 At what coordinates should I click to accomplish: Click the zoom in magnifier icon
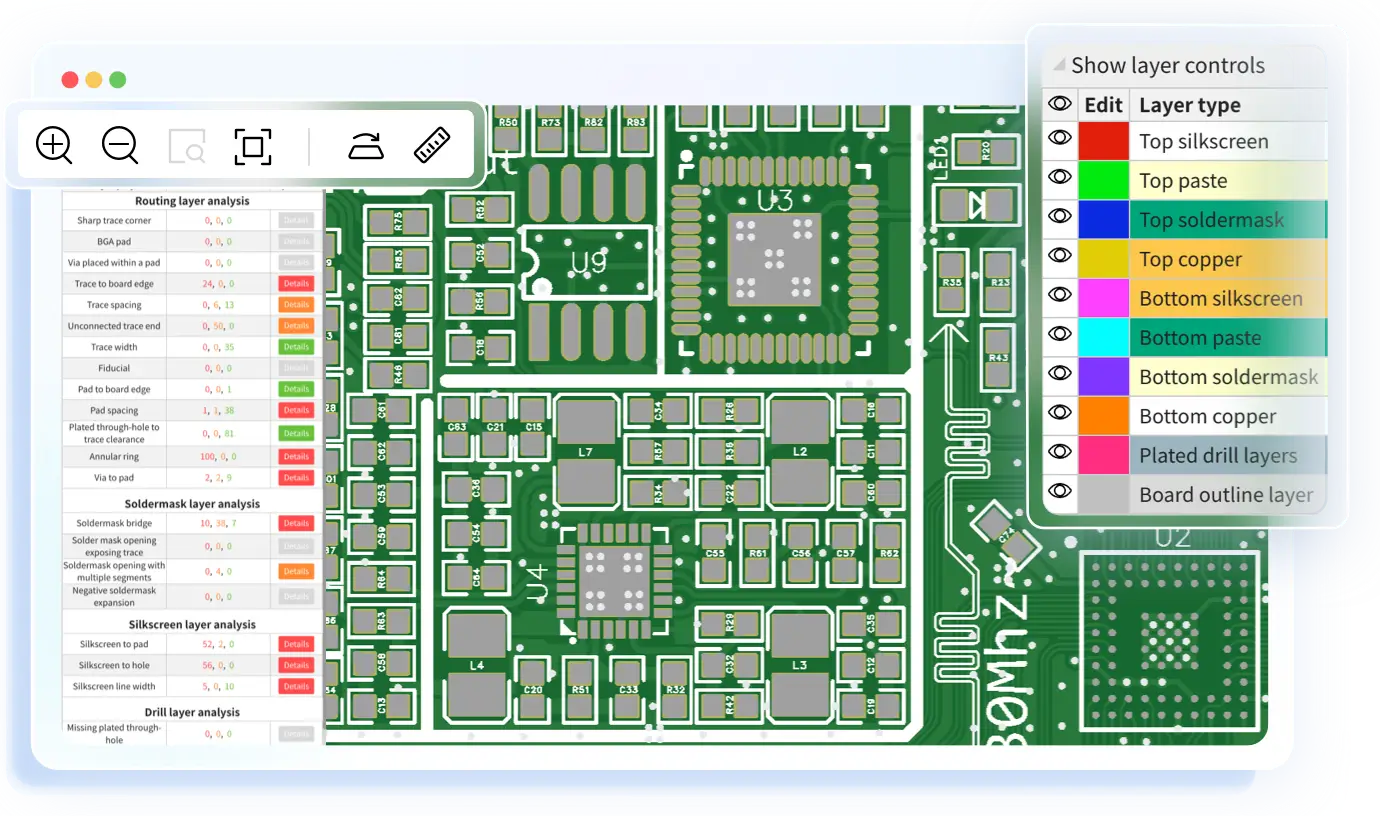[54, 146]
